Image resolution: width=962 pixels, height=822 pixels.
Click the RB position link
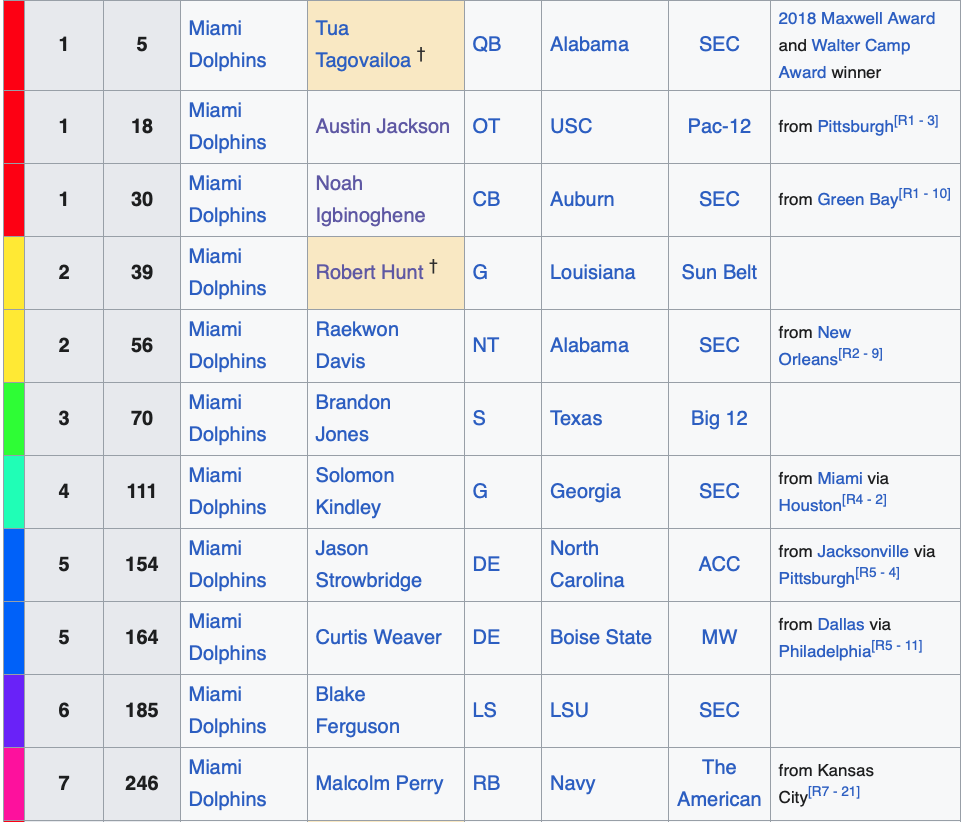pyautogui.click(x=487, y=783)
